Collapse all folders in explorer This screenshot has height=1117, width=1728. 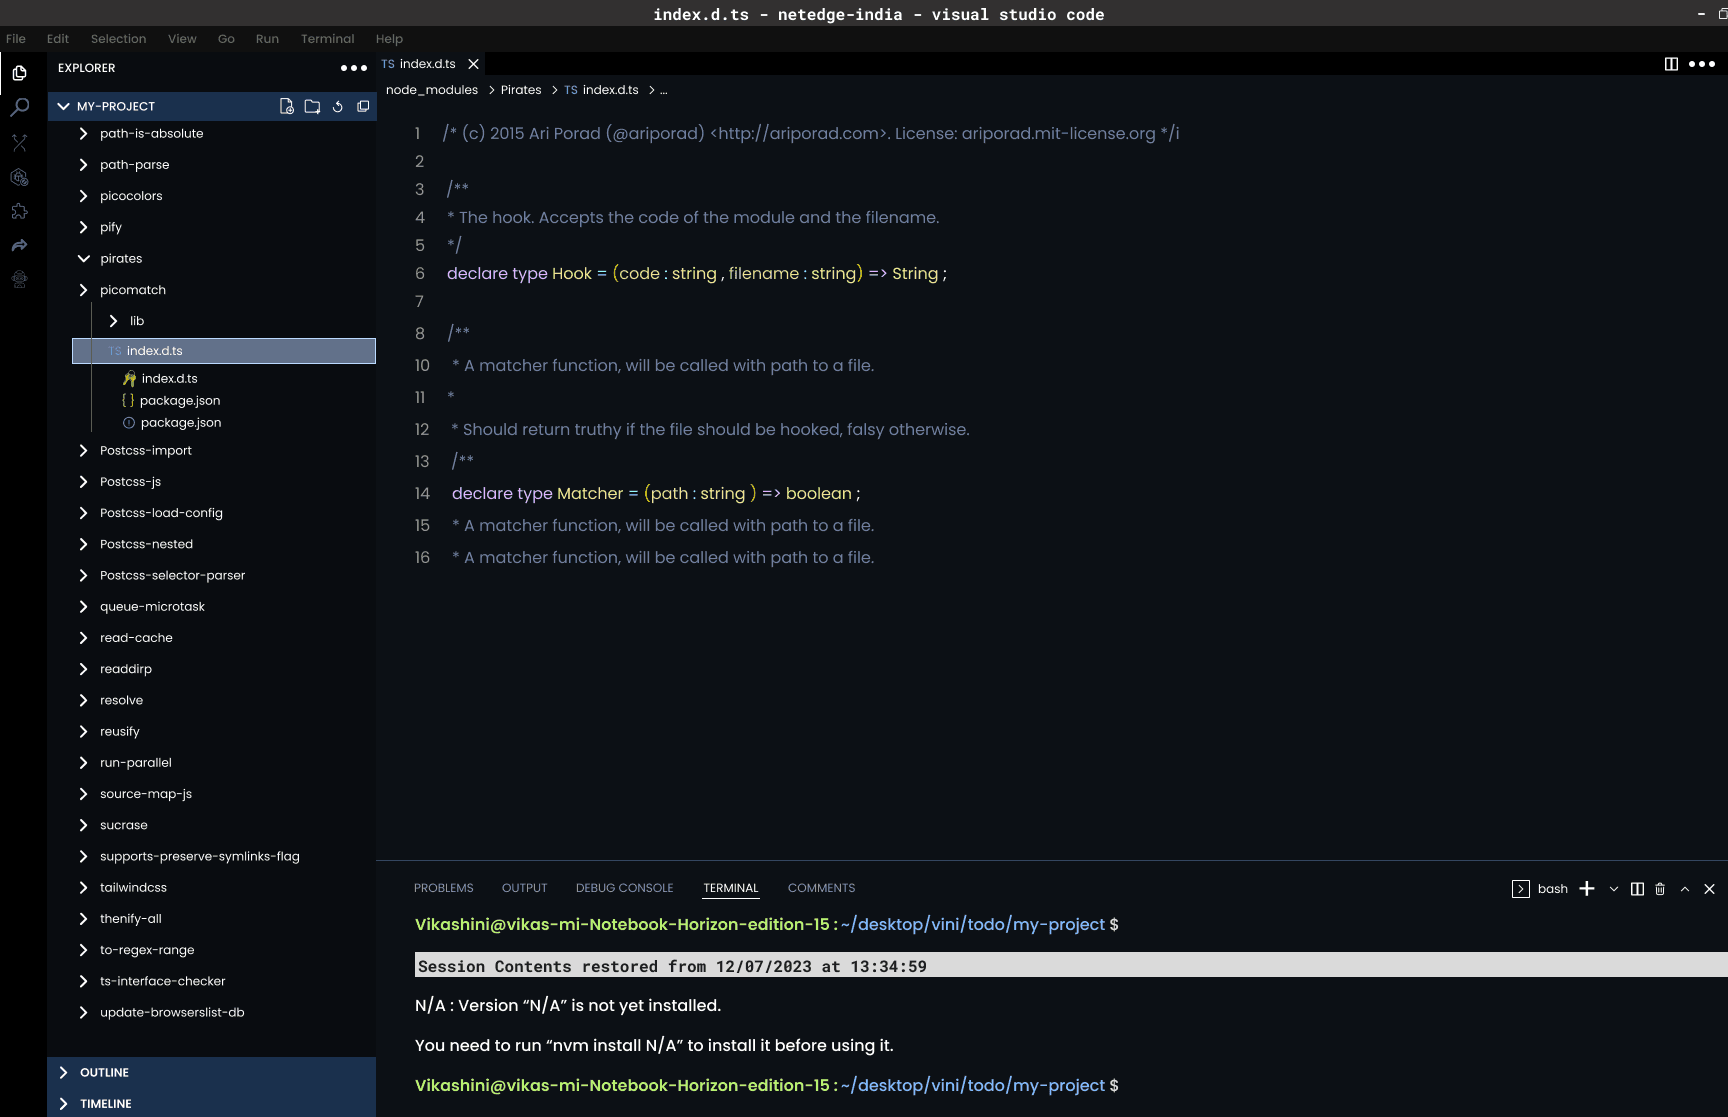click(x=363, y=106)
